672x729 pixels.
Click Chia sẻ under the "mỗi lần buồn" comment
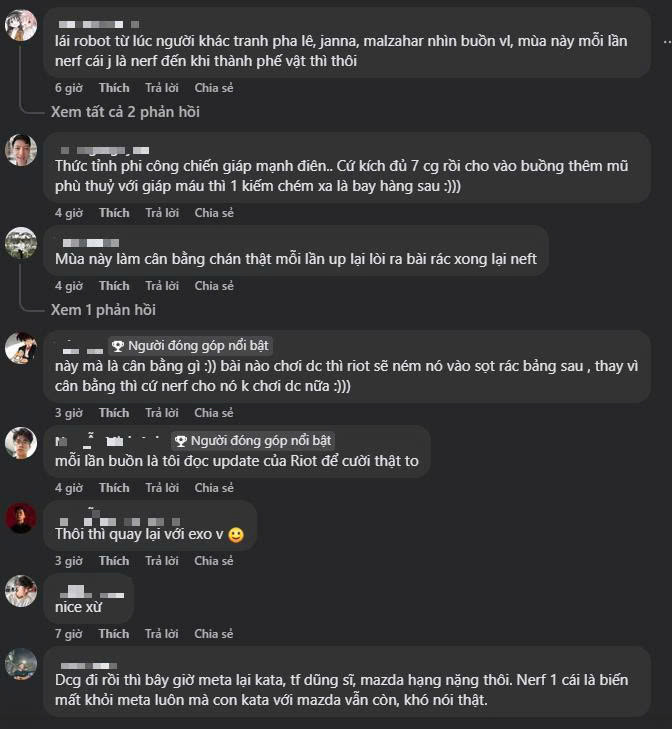point(214,488)
